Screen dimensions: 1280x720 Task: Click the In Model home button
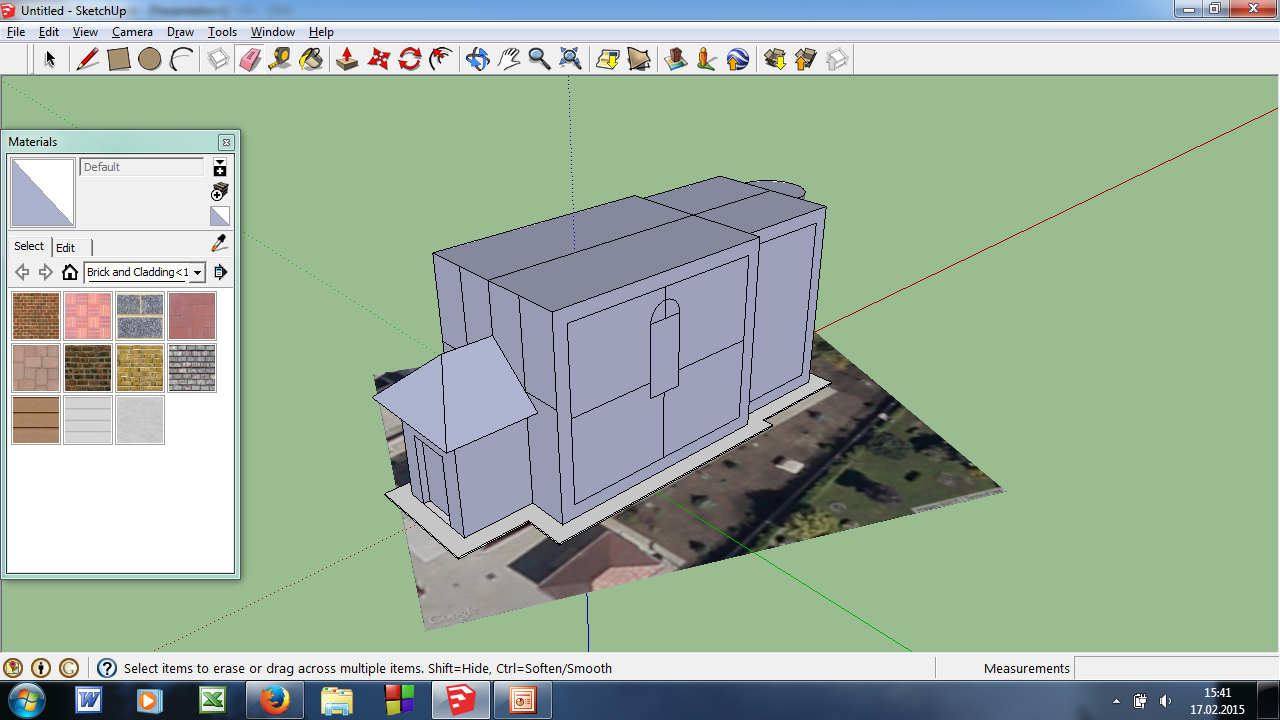[x=69, y=272]
